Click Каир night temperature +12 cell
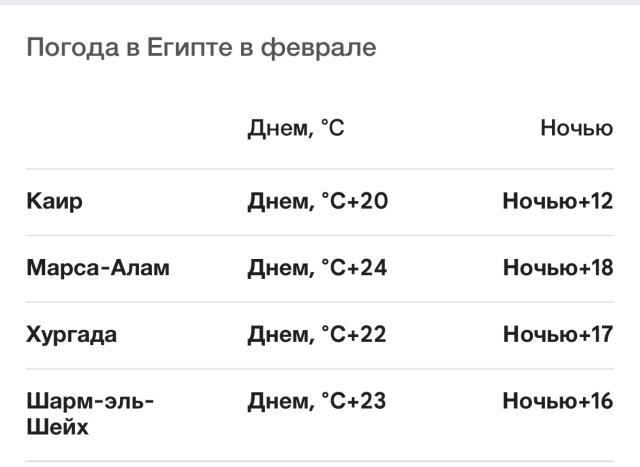 click(557, 202)
